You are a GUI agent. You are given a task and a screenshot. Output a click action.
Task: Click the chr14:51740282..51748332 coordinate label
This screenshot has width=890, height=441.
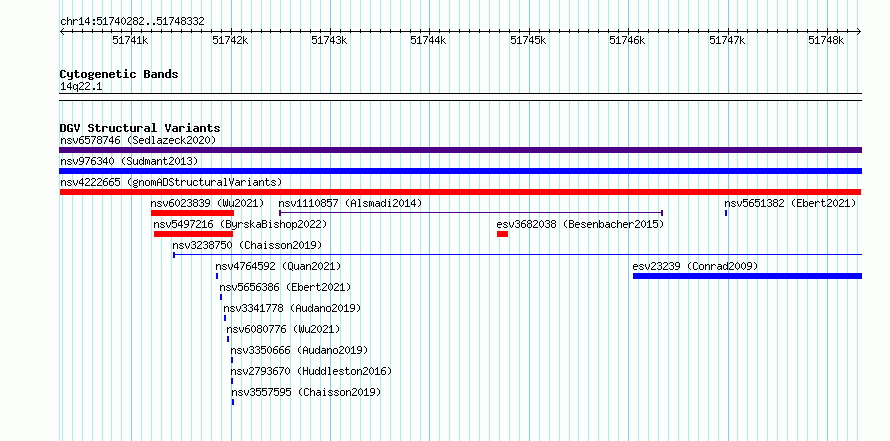click(132, 22)
